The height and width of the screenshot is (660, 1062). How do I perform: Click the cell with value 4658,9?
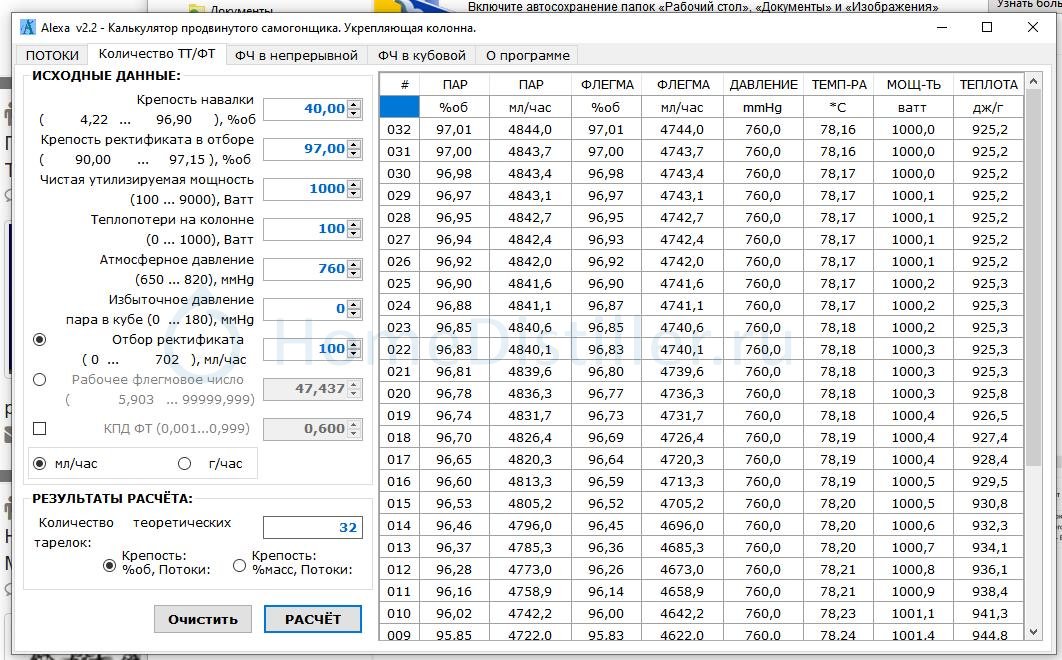coord(682,592)
